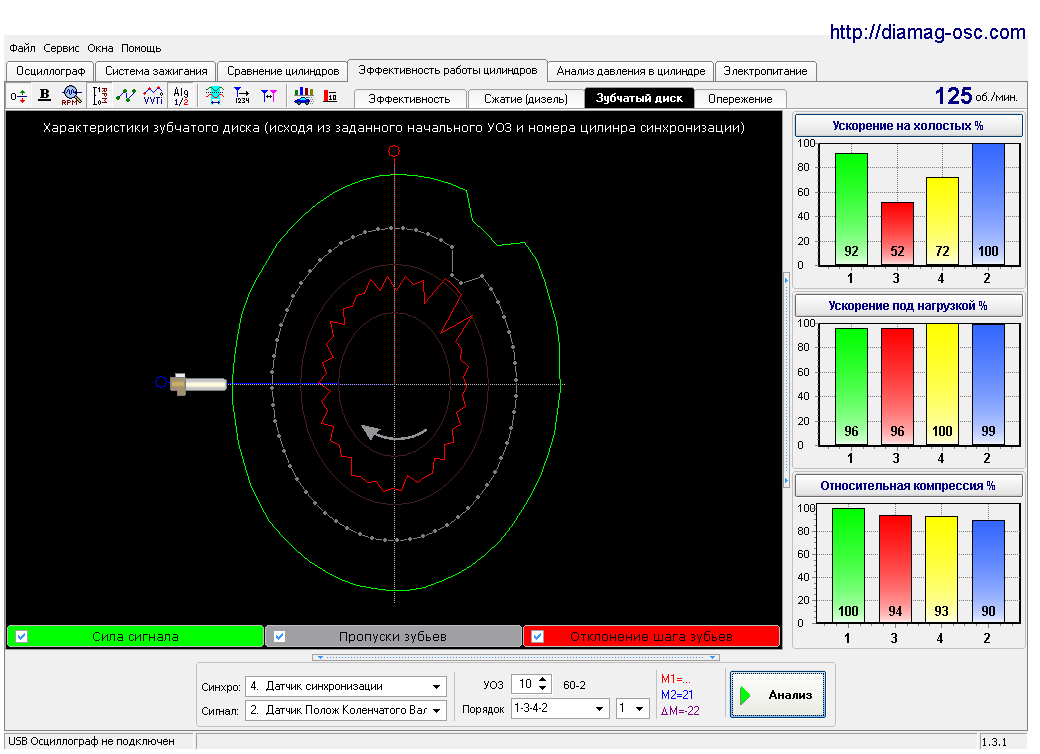1040x754 pixels.
Task: Click the gray Пропуски зубьев label bar
Action: tap(393, 637)
